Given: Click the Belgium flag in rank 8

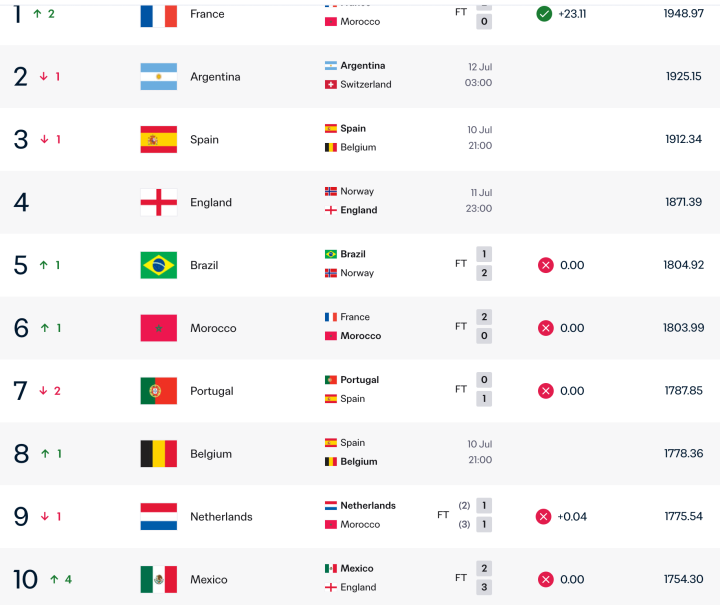Looking at the screenshot, I should click(x=158, y=454).
